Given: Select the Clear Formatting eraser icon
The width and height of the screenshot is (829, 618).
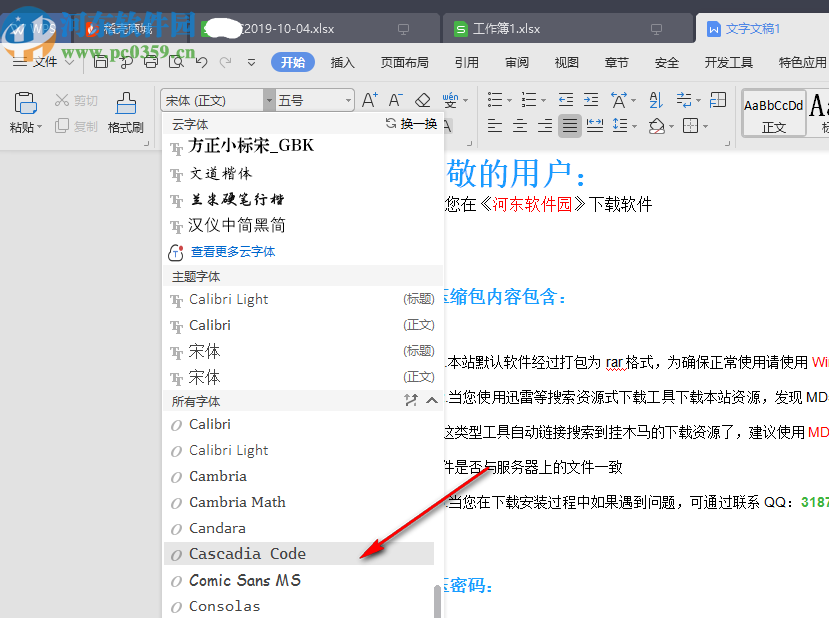Looking at the screenshot, I should [422, 100].
